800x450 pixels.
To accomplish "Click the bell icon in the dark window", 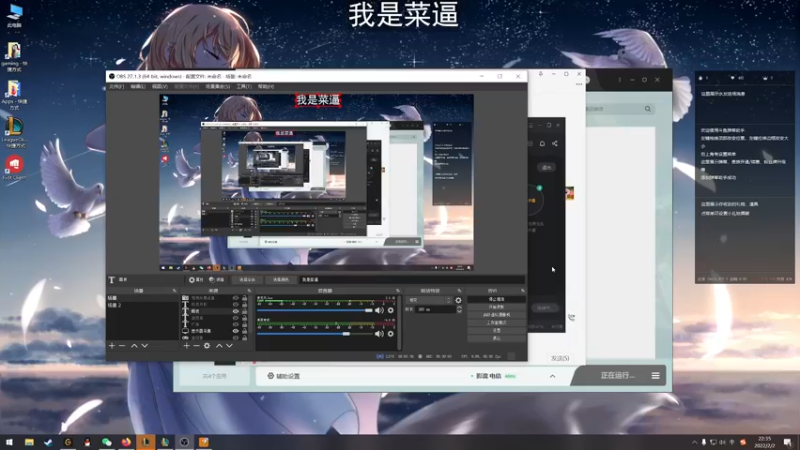I will [542, 144].
